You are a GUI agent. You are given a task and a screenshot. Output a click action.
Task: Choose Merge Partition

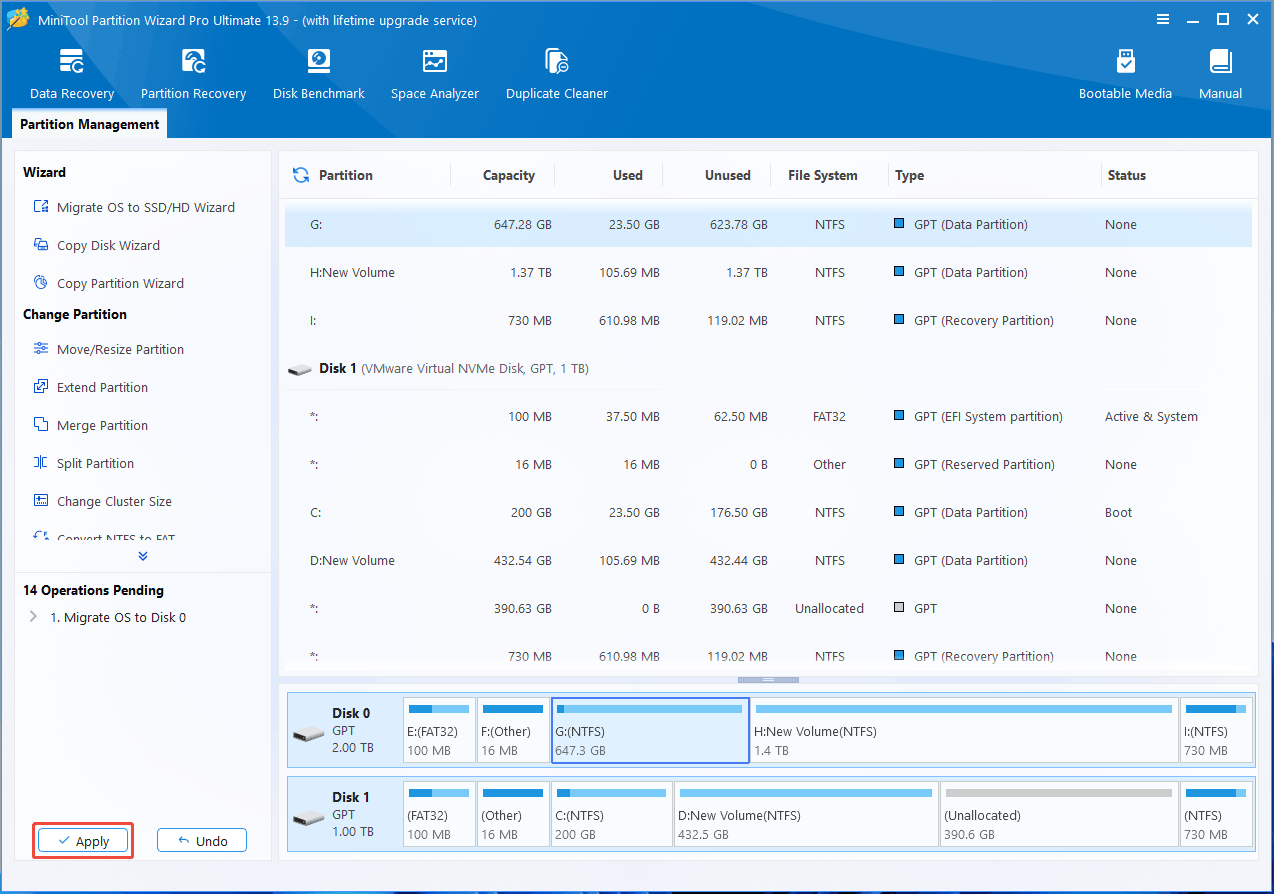coord(90,425)
